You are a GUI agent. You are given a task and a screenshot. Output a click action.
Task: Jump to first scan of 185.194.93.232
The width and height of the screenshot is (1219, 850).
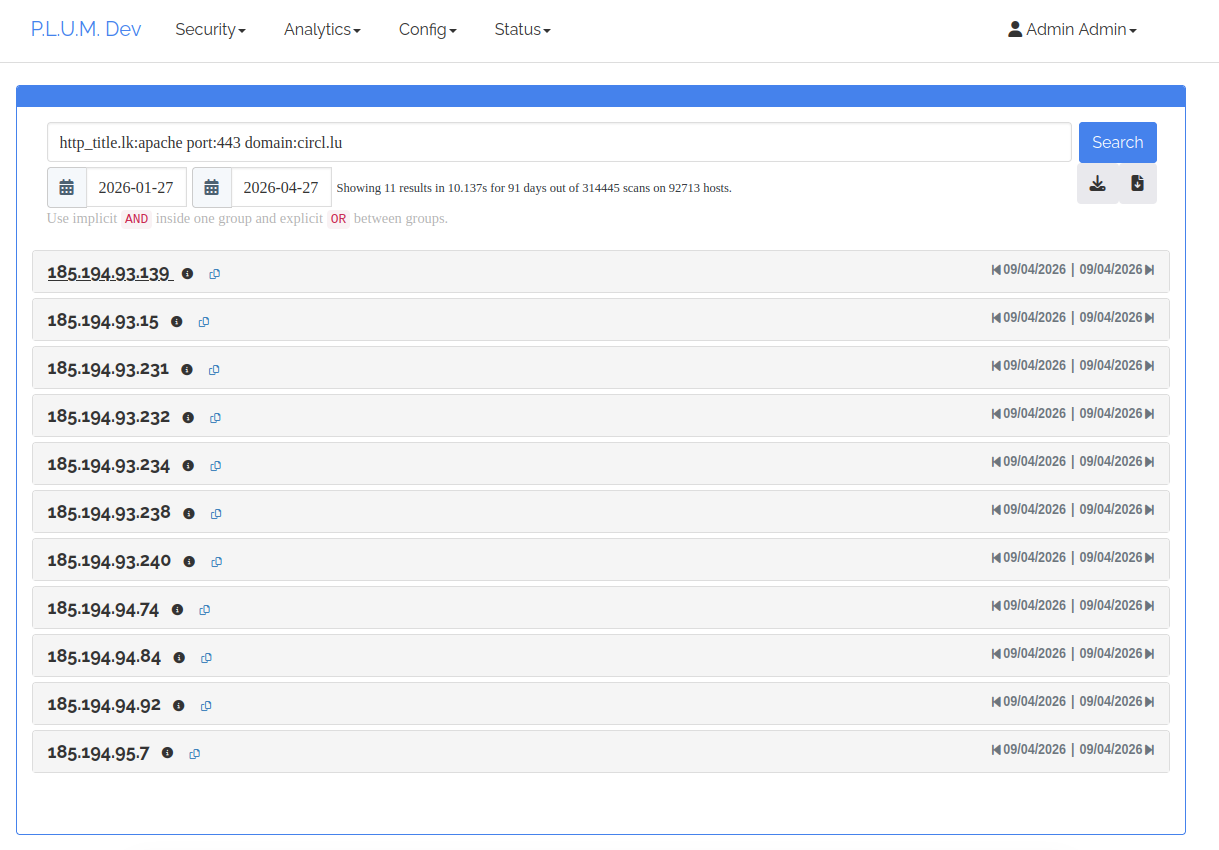click(996, 414)
